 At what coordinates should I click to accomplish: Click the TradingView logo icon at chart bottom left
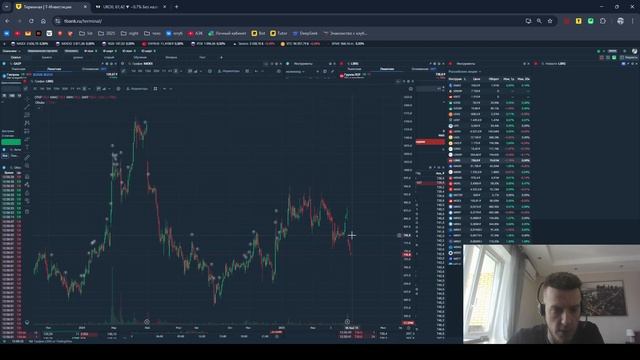[x=27, y=322]
